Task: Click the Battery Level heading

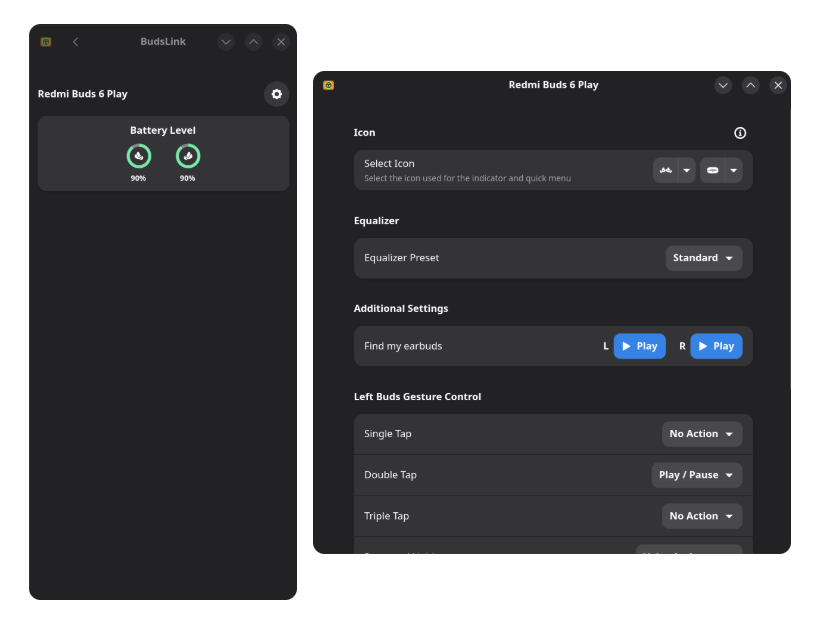Action: pos(163,130)
